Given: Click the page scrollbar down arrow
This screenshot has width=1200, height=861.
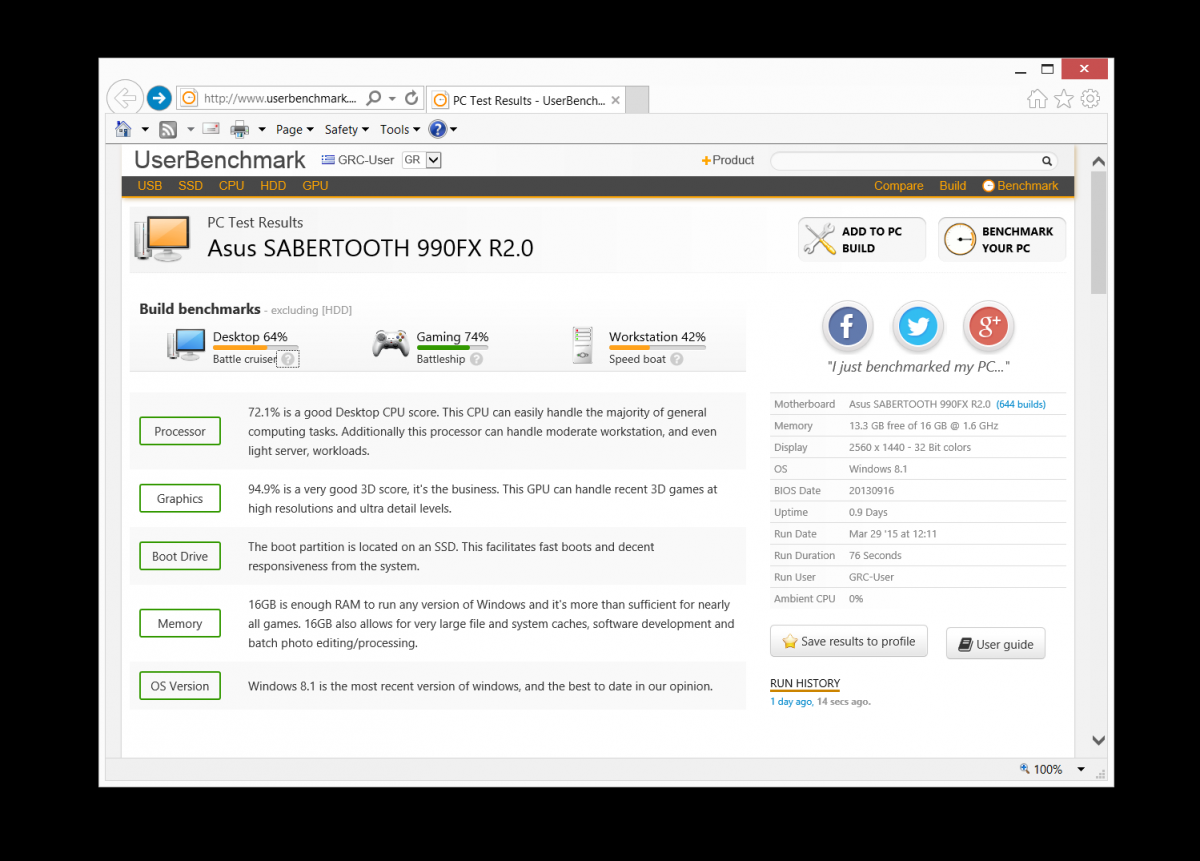Looking at the screenshot, I should coord(1098,741).
